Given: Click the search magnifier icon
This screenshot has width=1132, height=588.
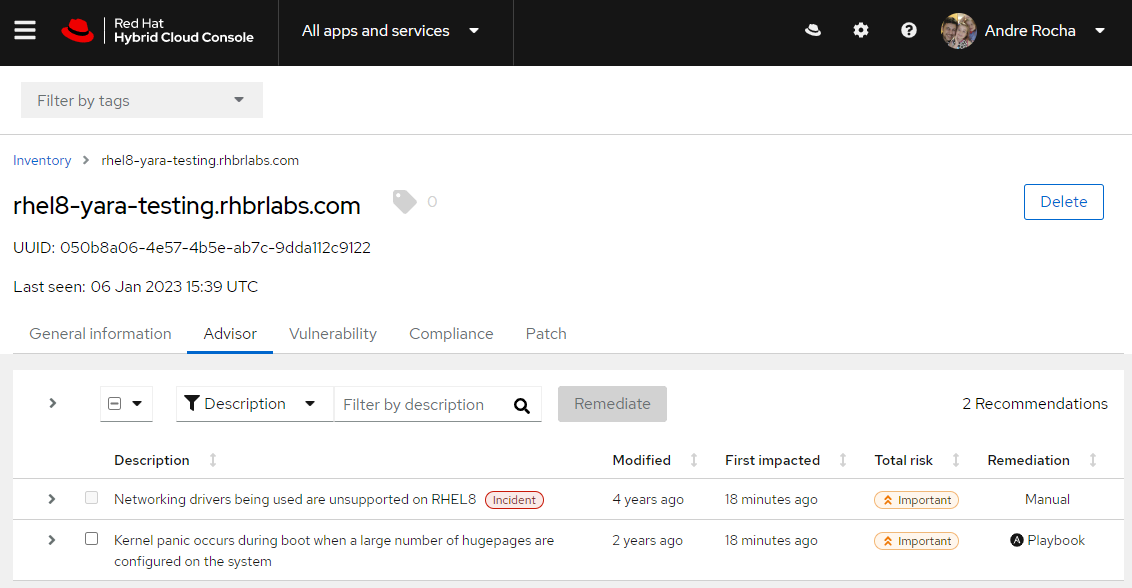Looking at the screenshot, I should (x=521, y=405).
